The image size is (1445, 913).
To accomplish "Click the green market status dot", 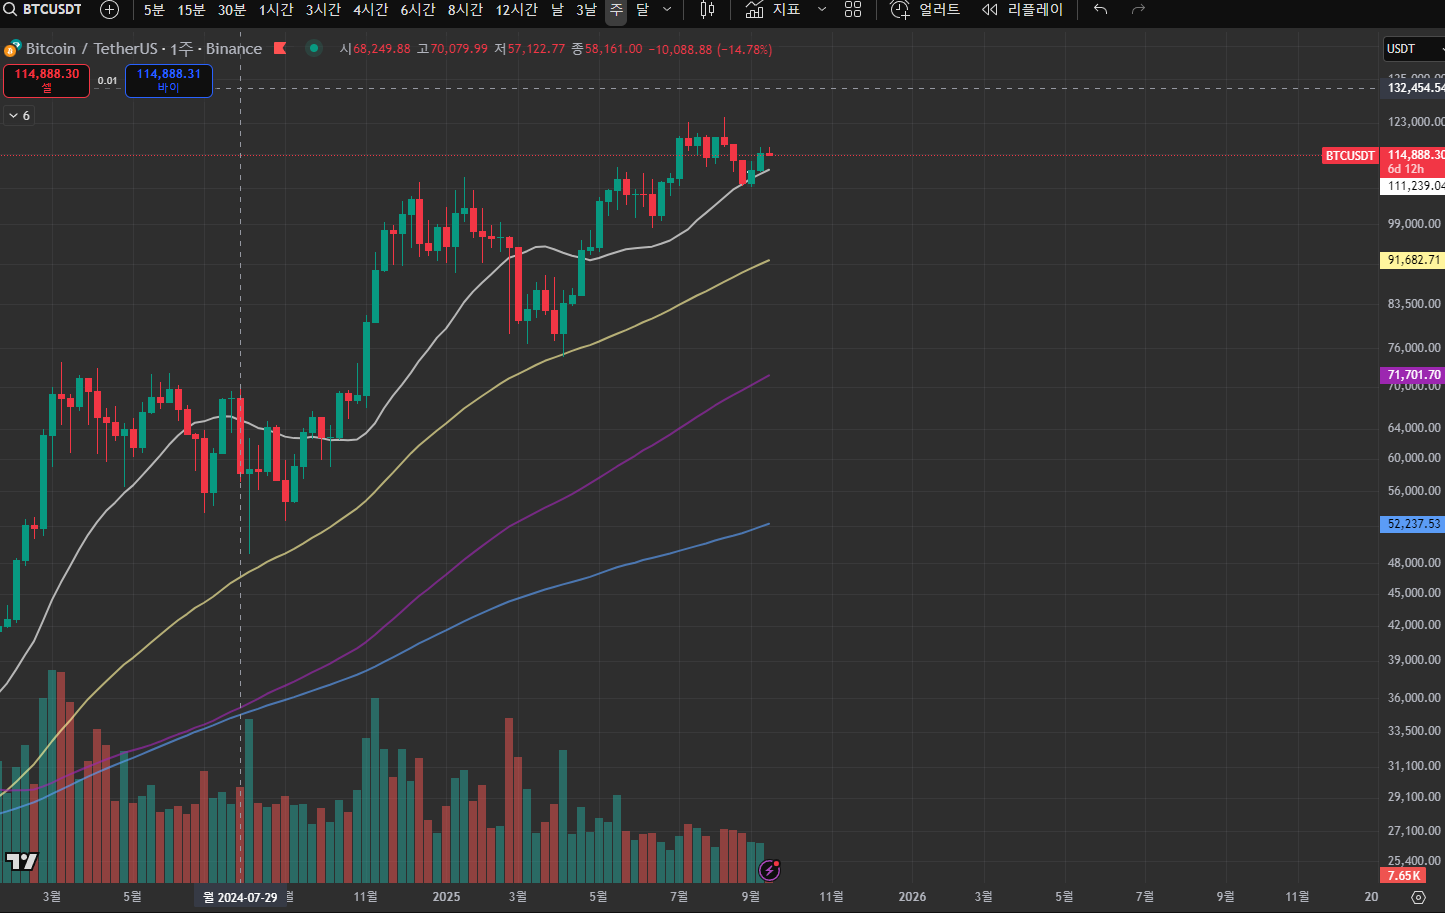I will (x=314, y=48).
